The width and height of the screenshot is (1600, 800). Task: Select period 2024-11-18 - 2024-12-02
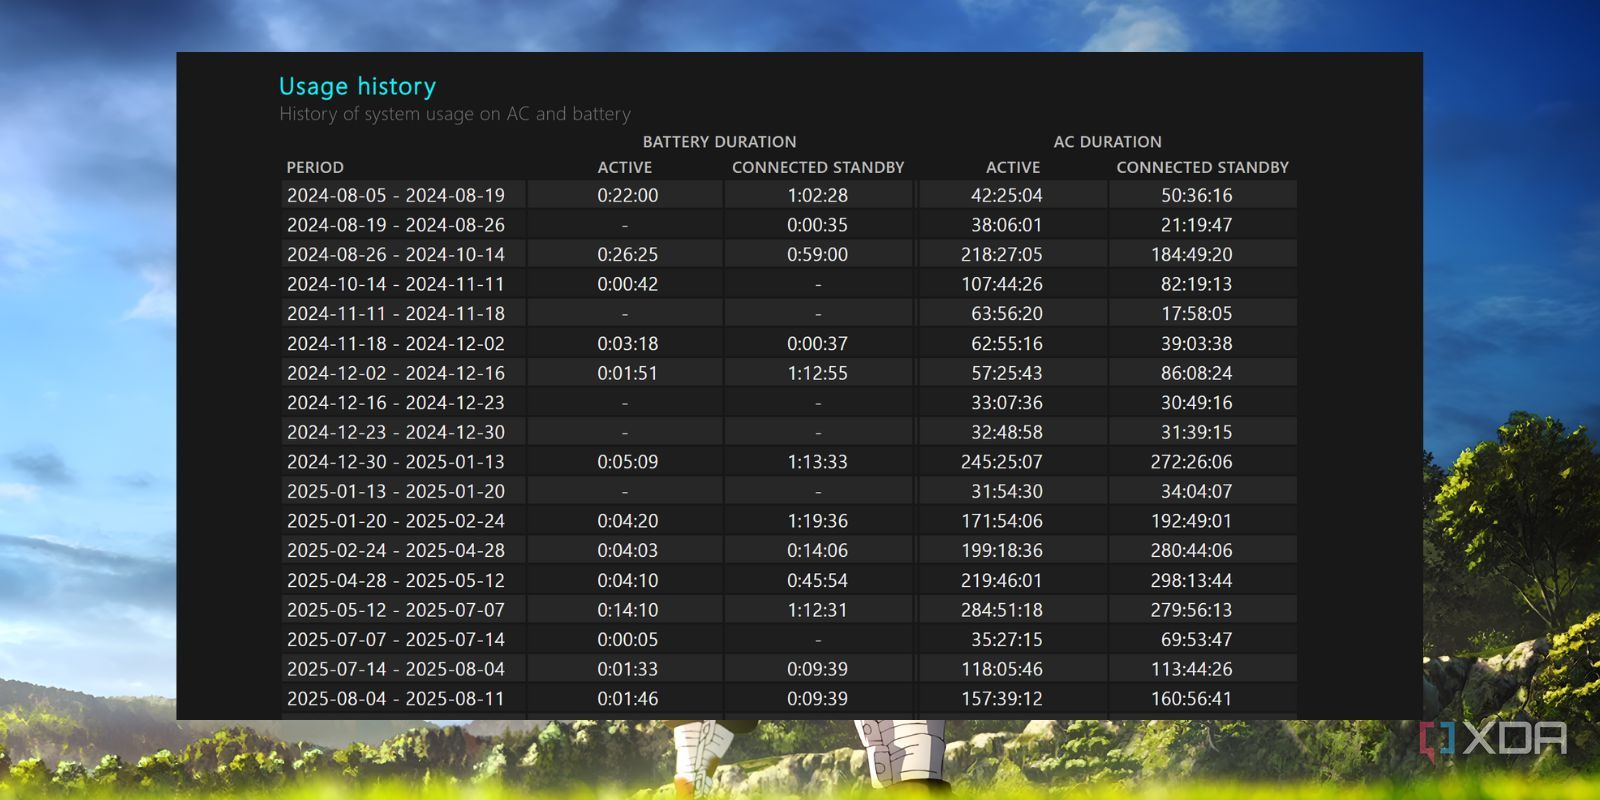pos(396,343)
